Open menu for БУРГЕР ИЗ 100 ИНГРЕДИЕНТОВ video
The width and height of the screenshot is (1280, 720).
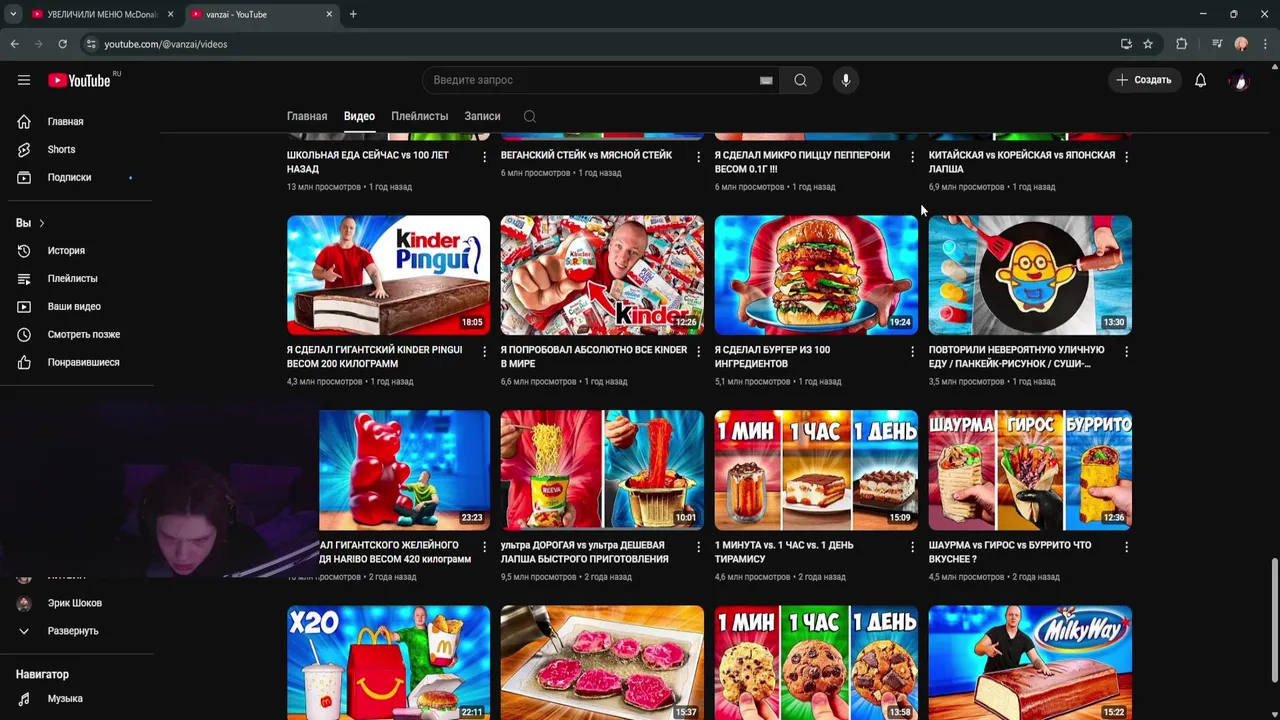[912, 352]
